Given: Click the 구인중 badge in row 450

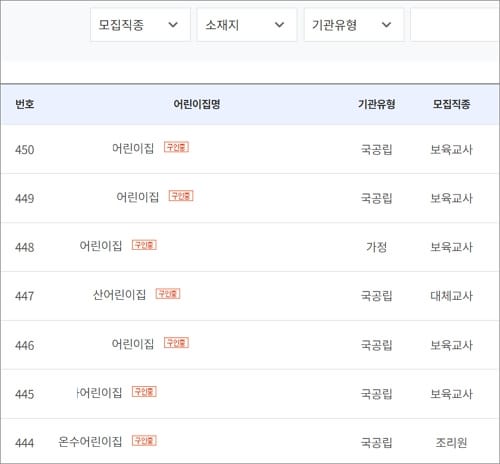Looking at the screenshot, I should pos(176,147).
